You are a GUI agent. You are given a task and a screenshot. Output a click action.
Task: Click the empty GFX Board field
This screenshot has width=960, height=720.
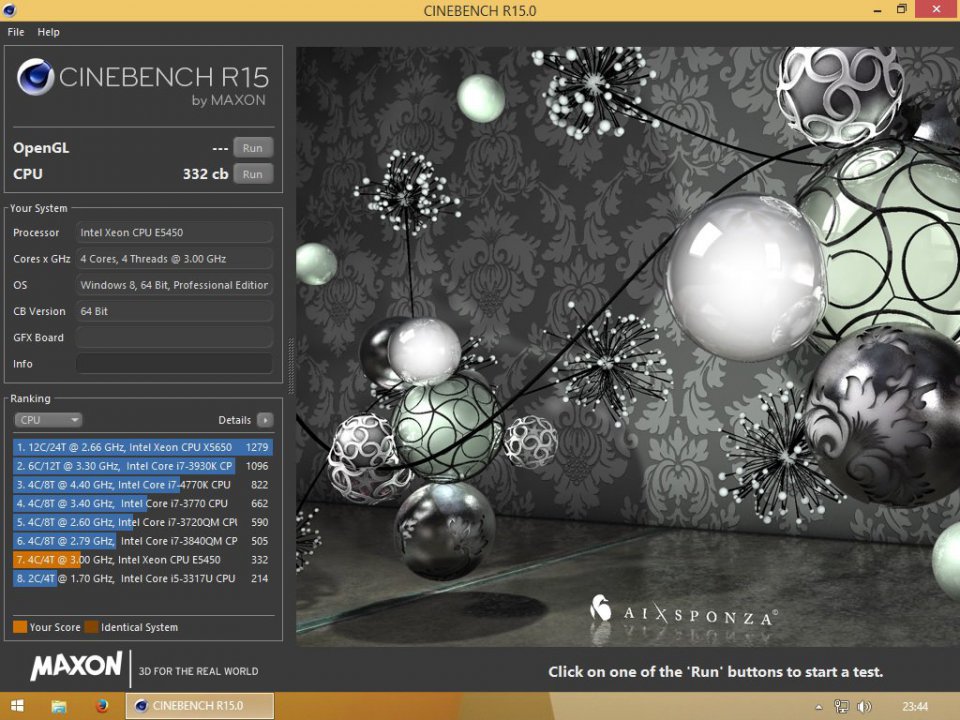click(174, 338)
